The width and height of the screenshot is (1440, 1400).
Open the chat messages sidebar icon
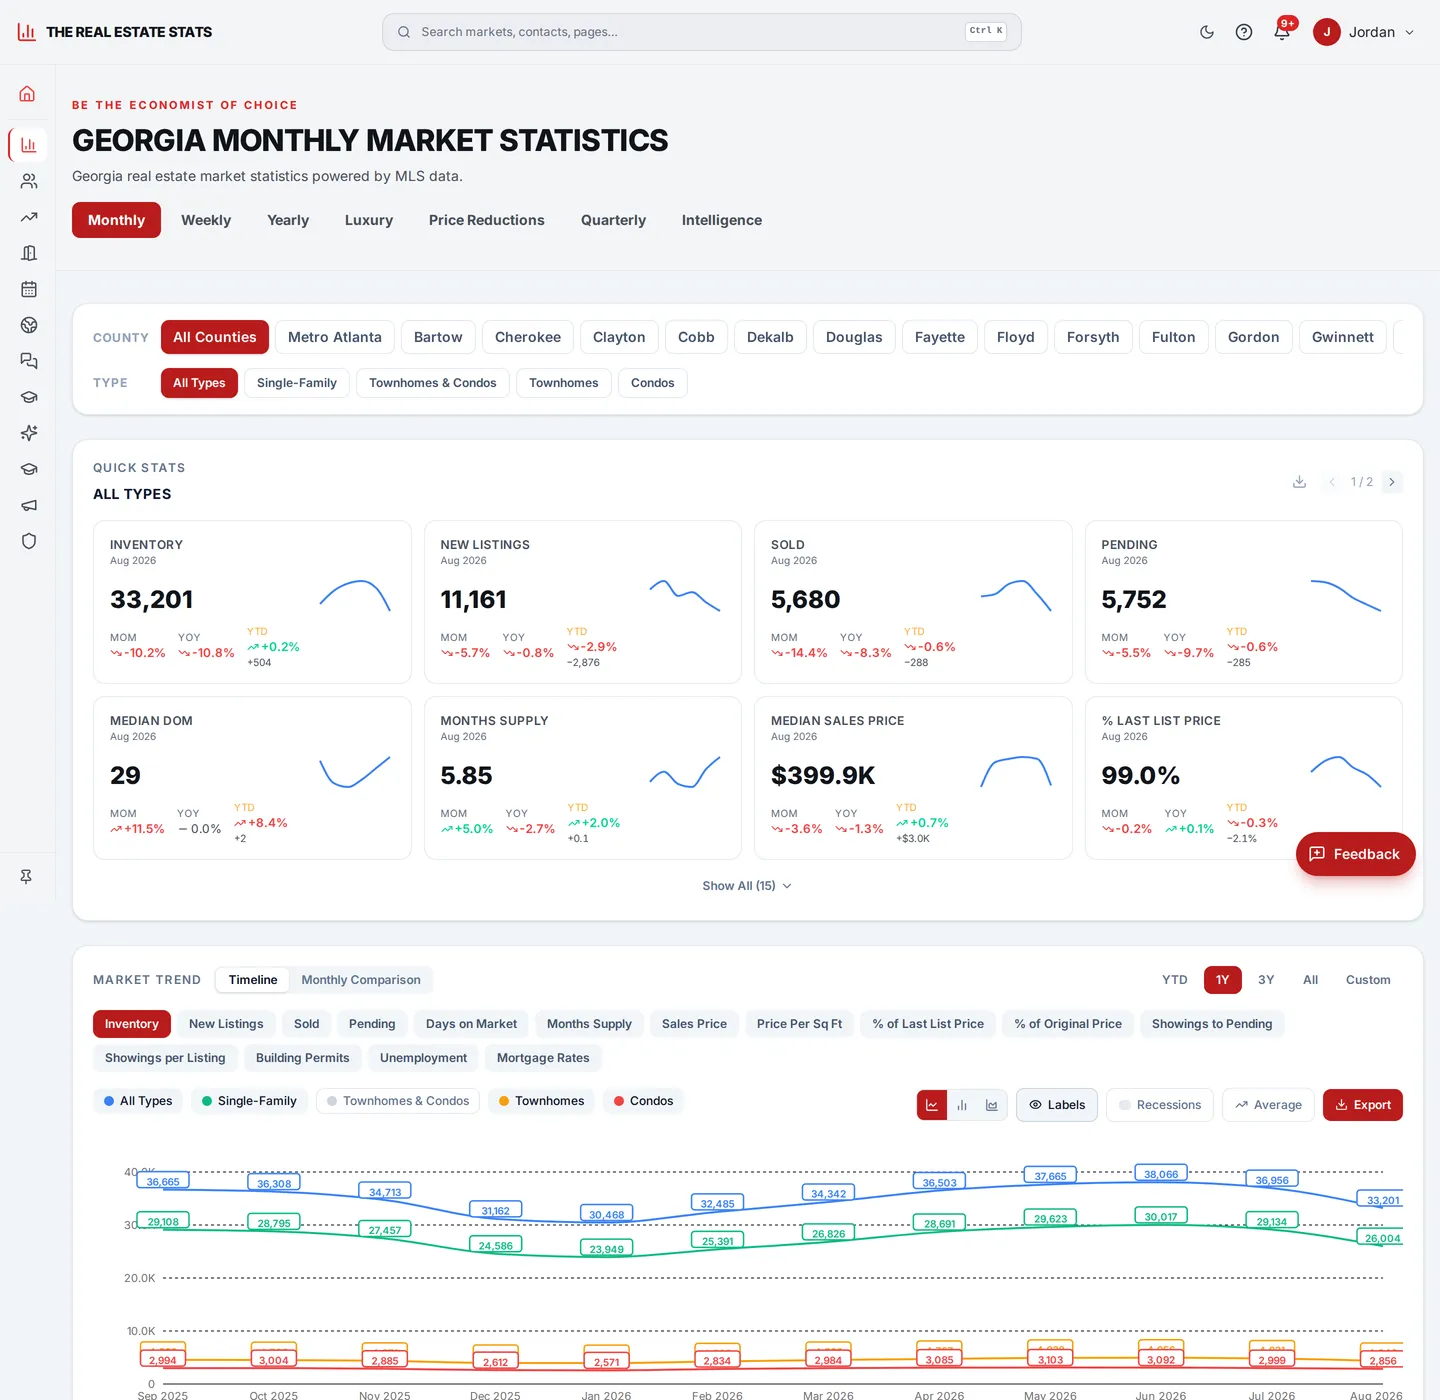click(28, 361)
